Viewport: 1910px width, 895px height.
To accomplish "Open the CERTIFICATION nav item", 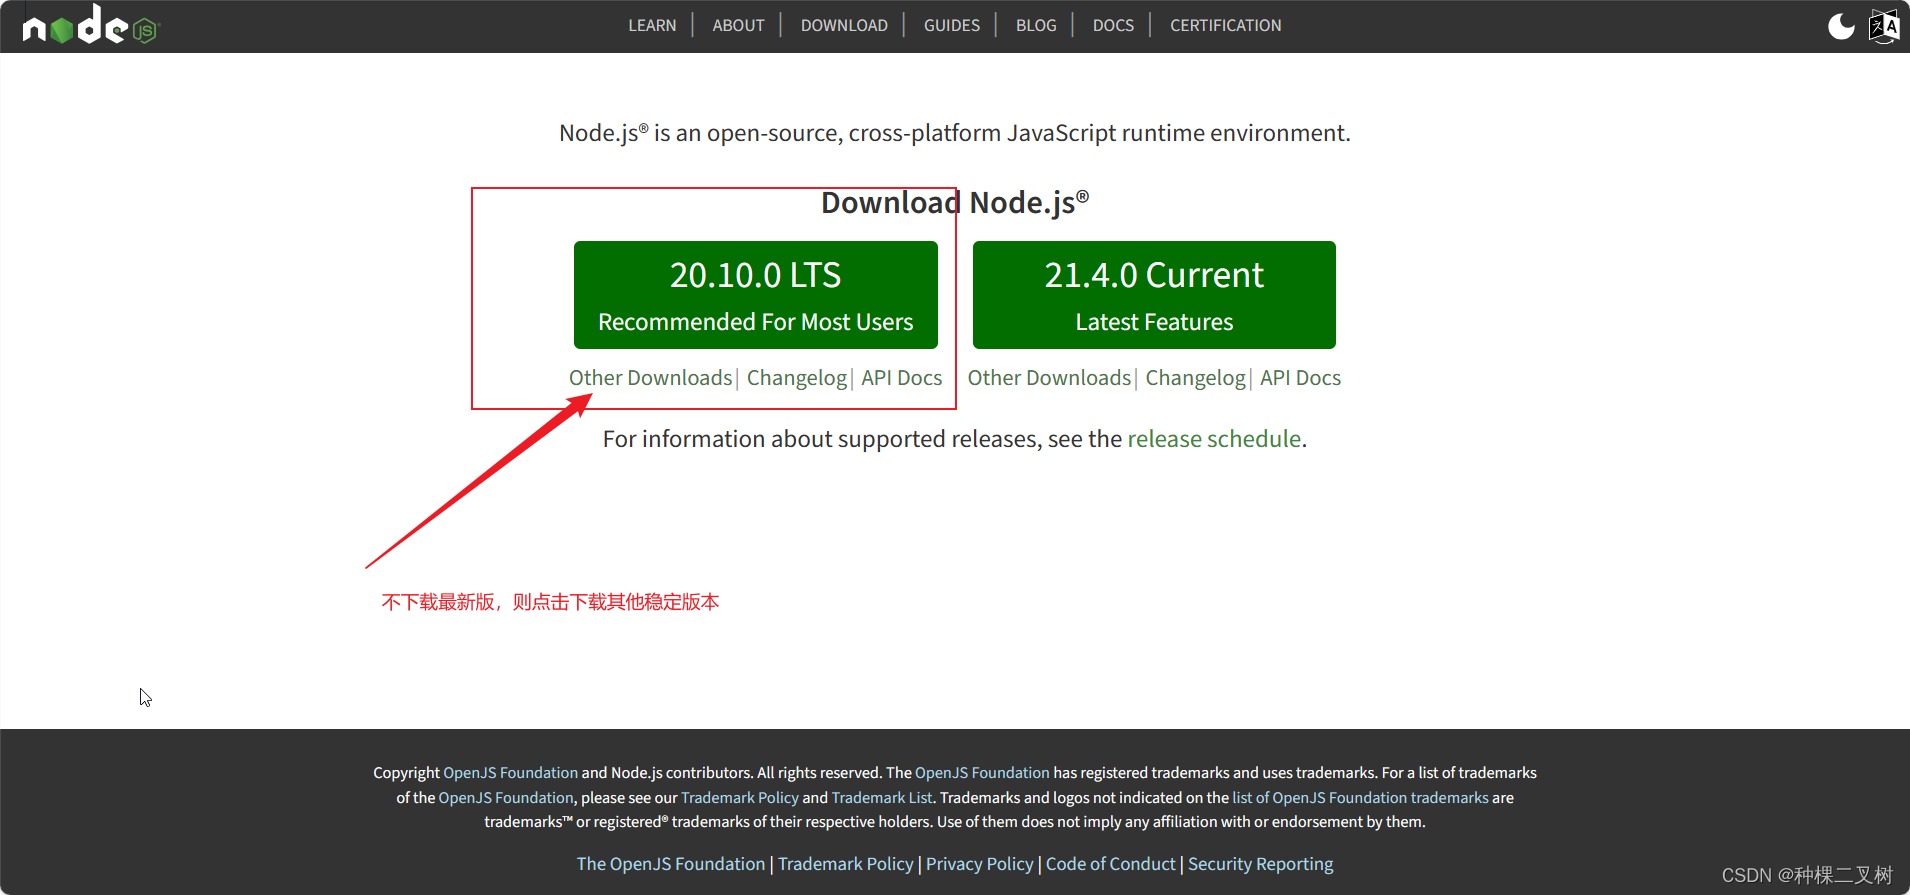I will point(1226,25).
